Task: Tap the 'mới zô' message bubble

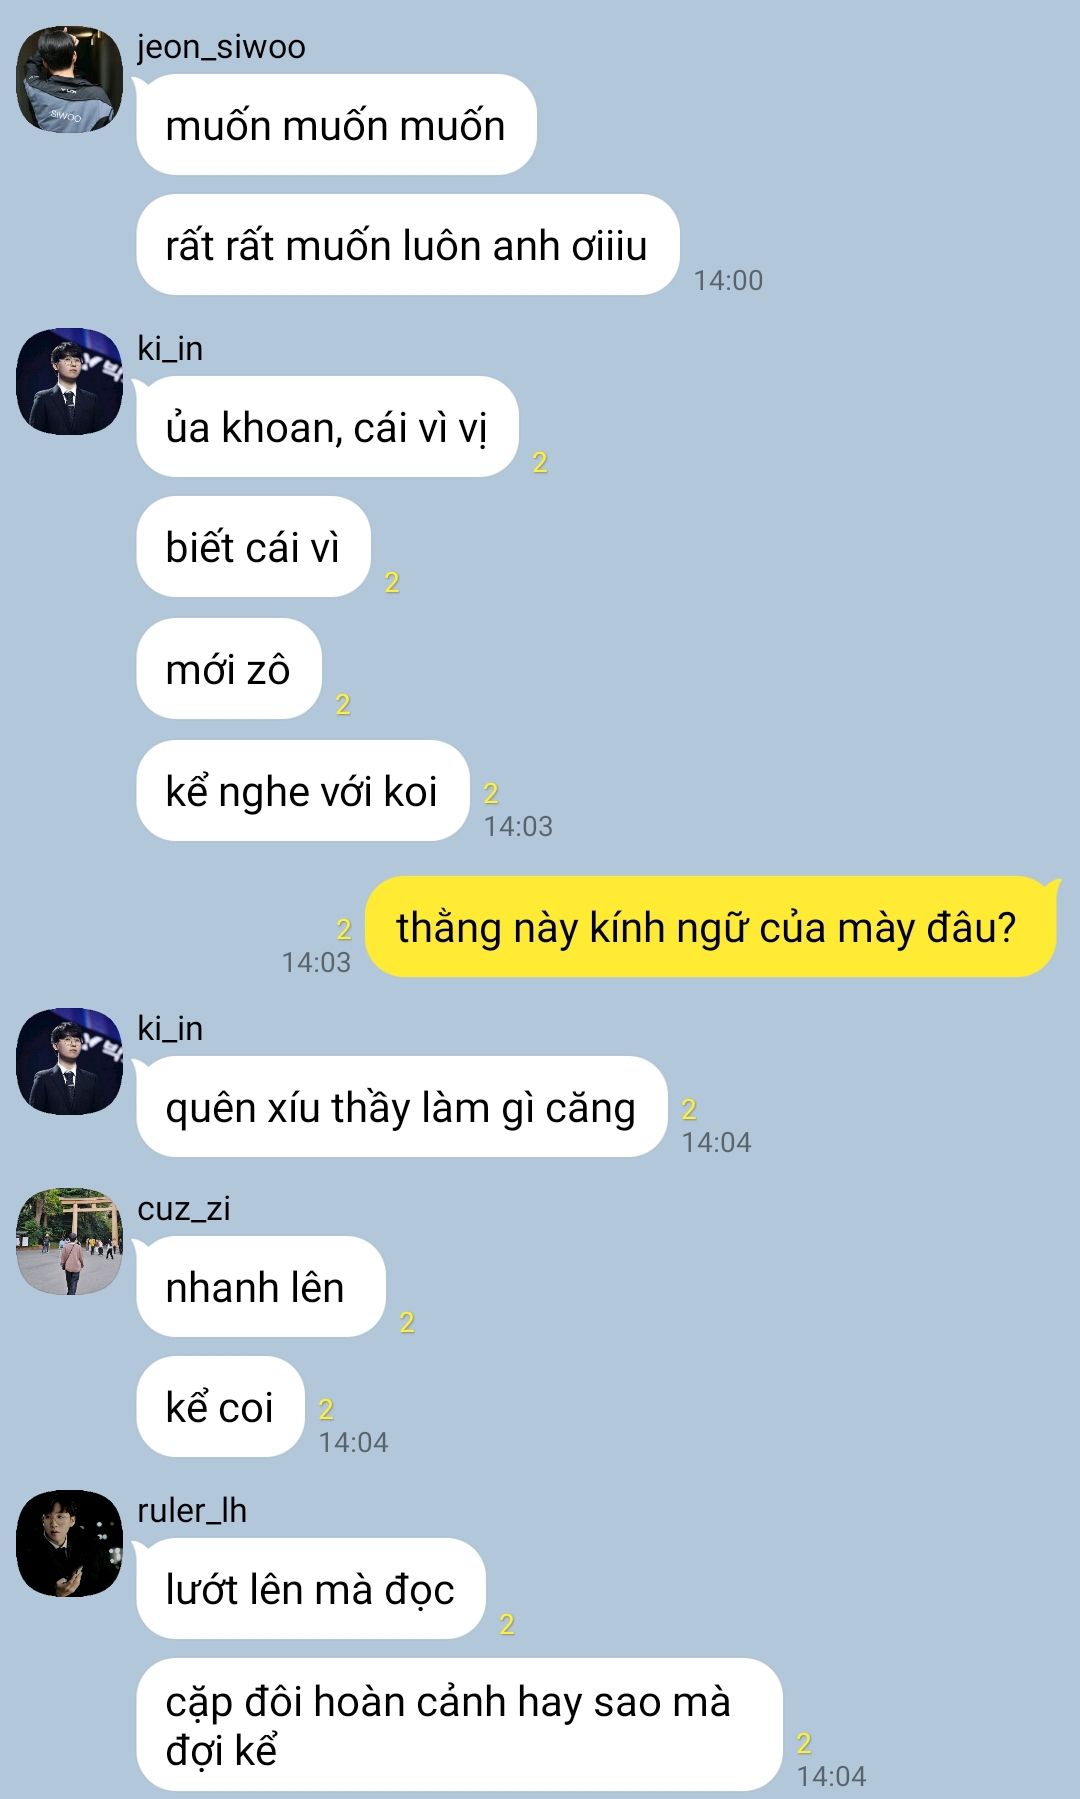Action: pos(229,669)
